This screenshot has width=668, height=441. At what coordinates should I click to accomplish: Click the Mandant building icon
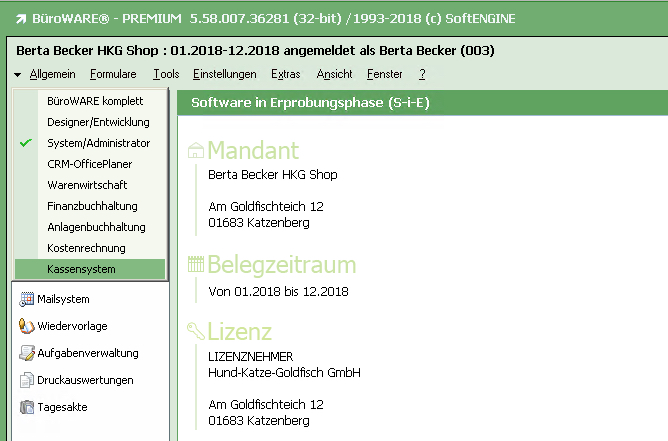point(196,151)
